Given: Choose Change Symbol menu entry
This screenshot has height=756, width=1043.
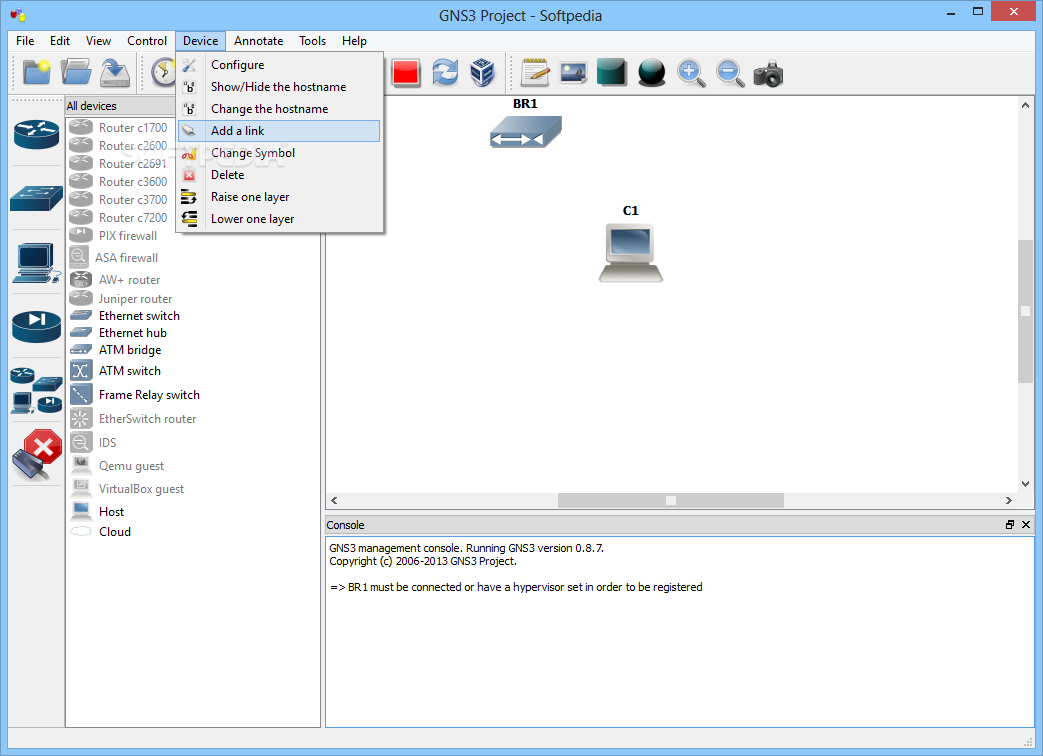Looking at the screenshot, I should pyautogui.click(x=279, y=153).
